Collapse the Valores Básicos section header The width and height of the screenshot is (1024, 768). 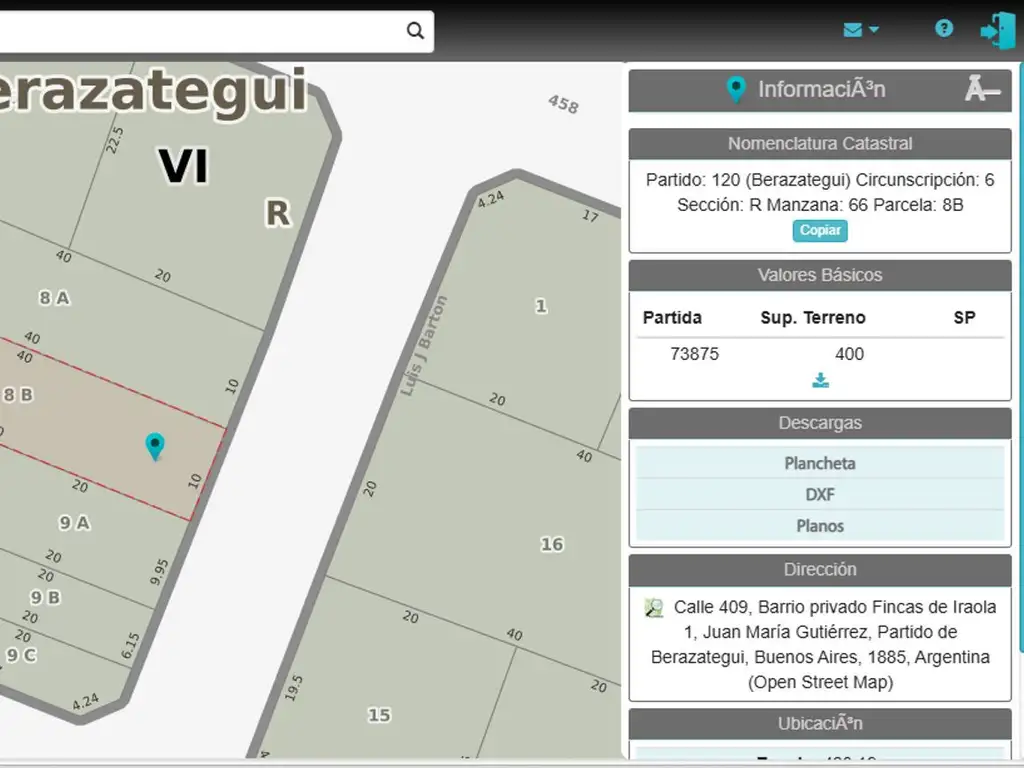[820, 275]
